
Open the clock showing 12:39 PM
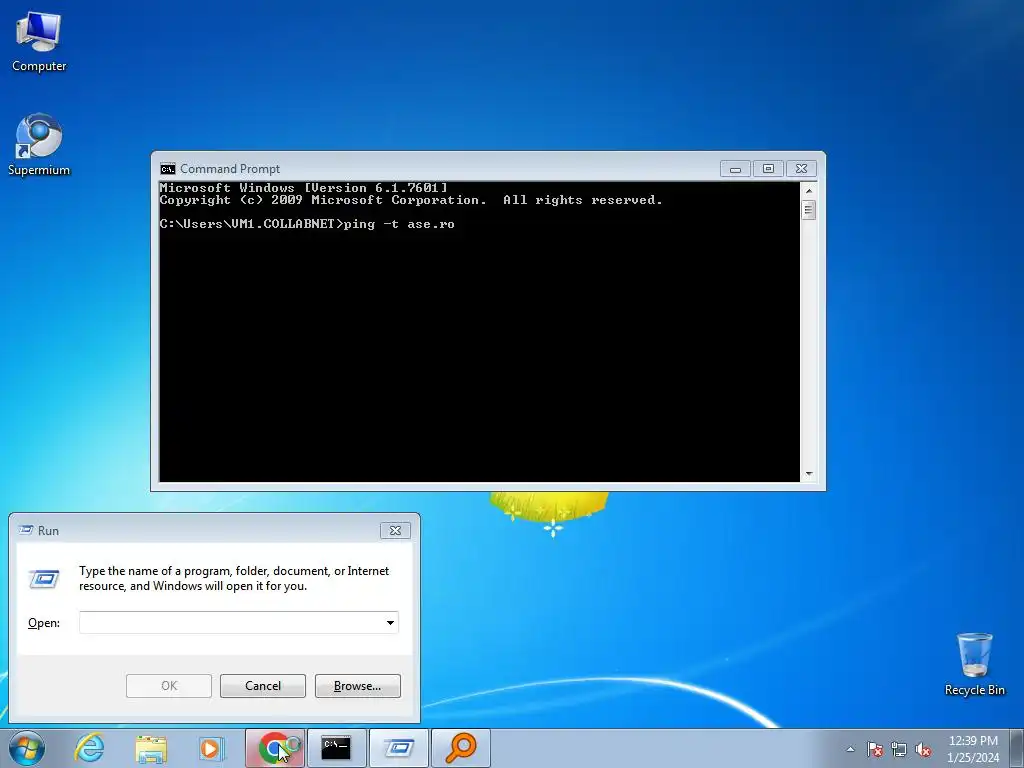[x=973, y=741]
